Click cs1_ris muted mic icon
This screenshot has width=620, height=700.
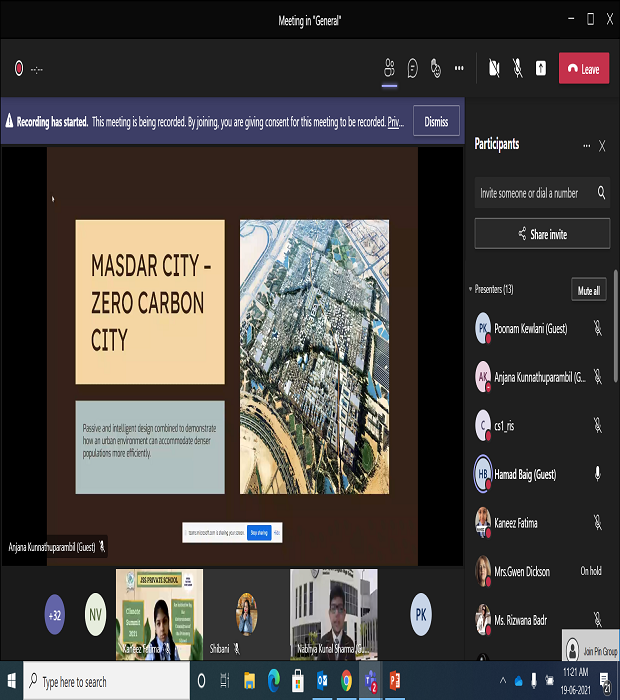598,425
